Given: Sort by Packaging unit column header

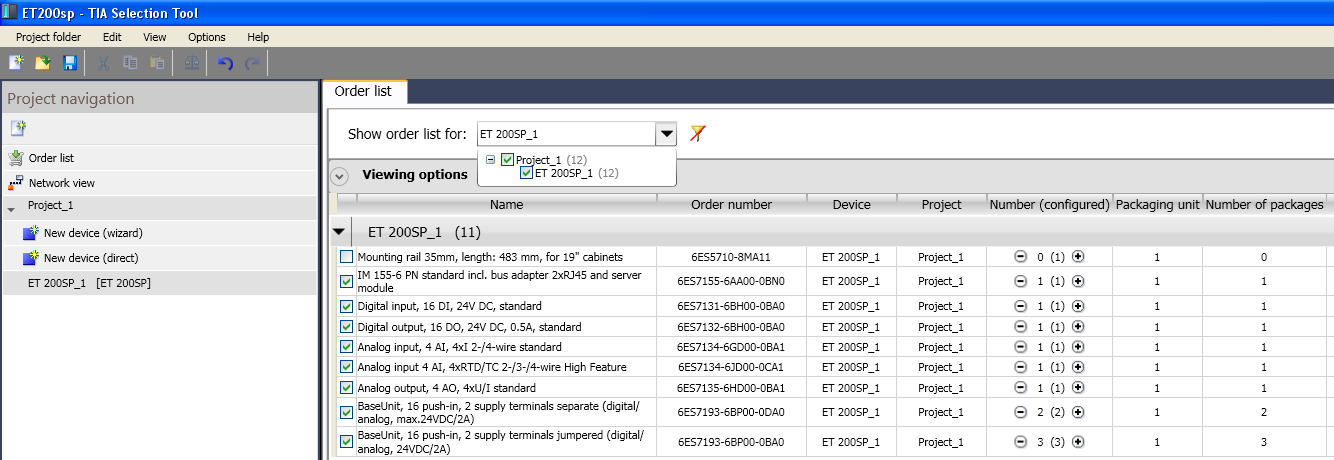Looking at the screenshot, I should click(x=1158, y=204).
